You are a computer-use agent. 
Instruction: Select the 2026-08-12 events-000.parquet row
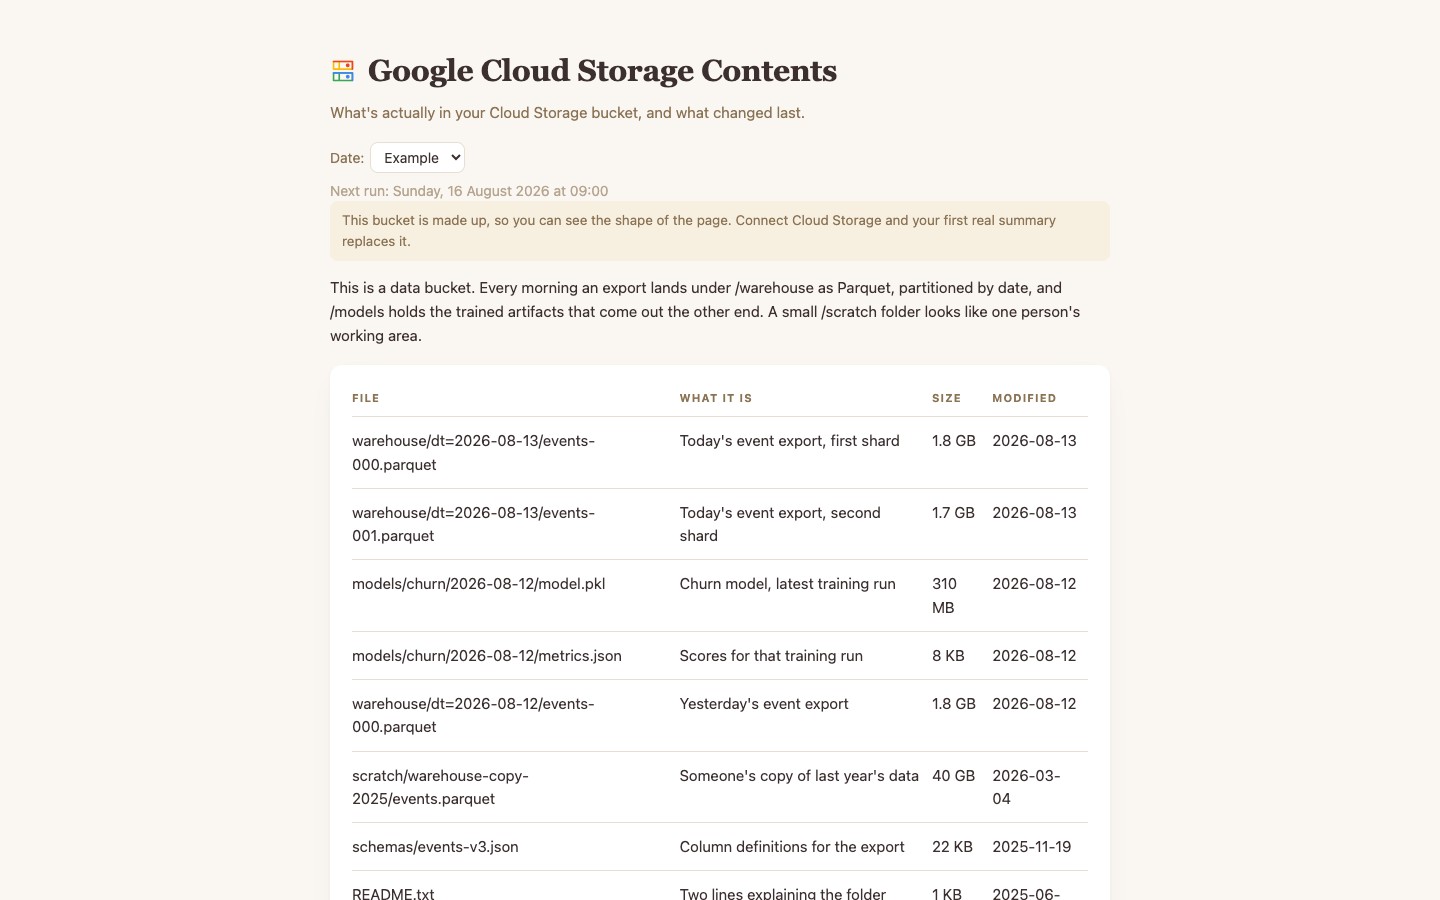720,715
